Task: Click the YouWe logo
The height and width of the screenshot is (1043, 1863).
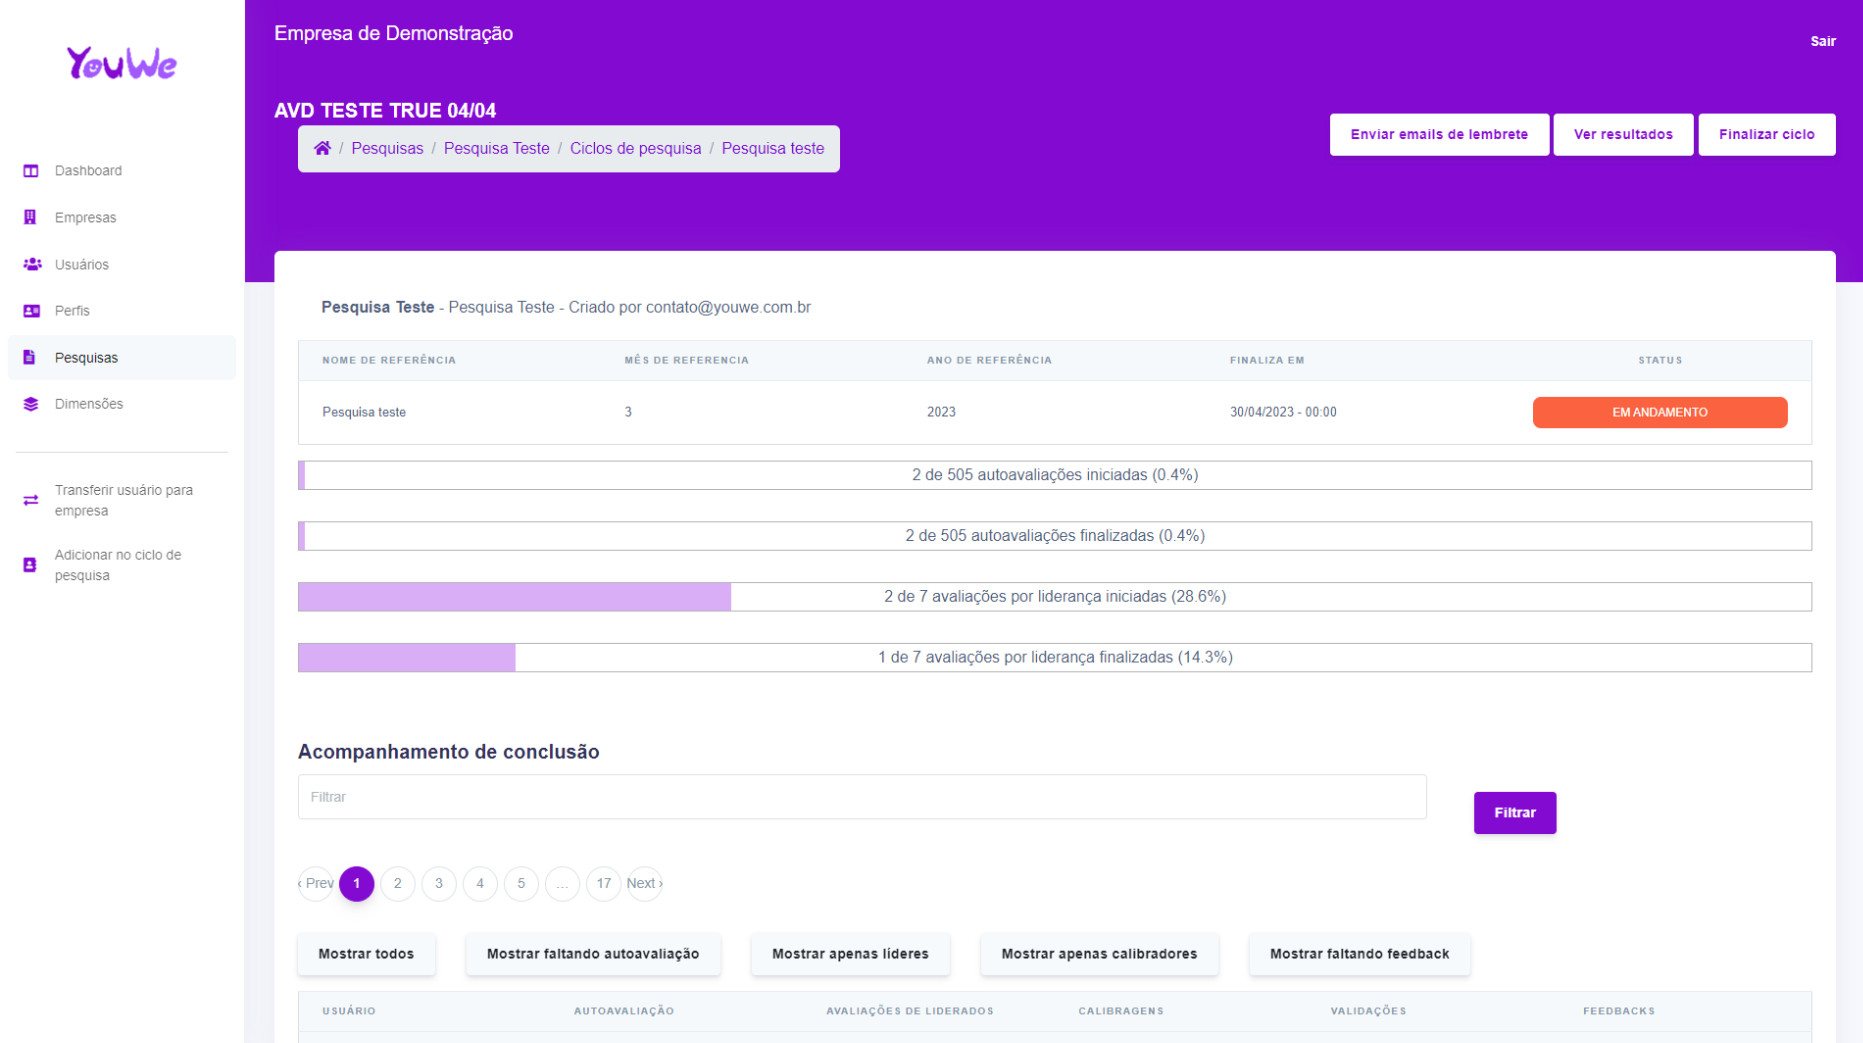Action: pyautogui.click(x=122, y=64)
